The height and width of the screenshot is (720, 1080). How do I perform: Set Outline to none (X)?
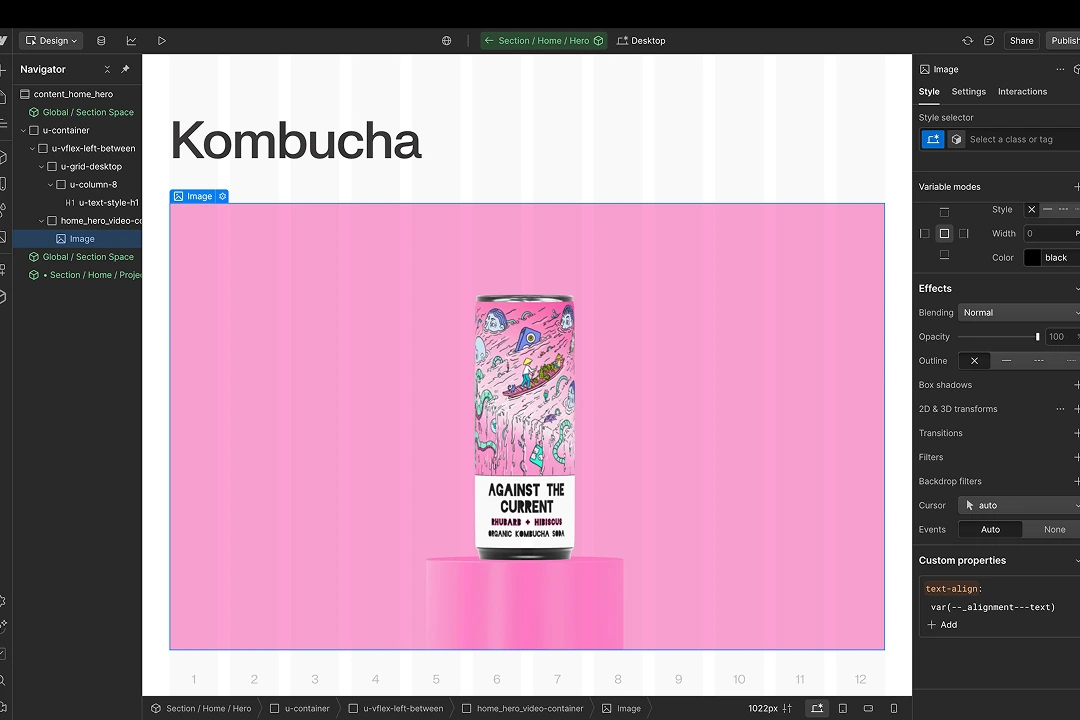tap(974, 360)
